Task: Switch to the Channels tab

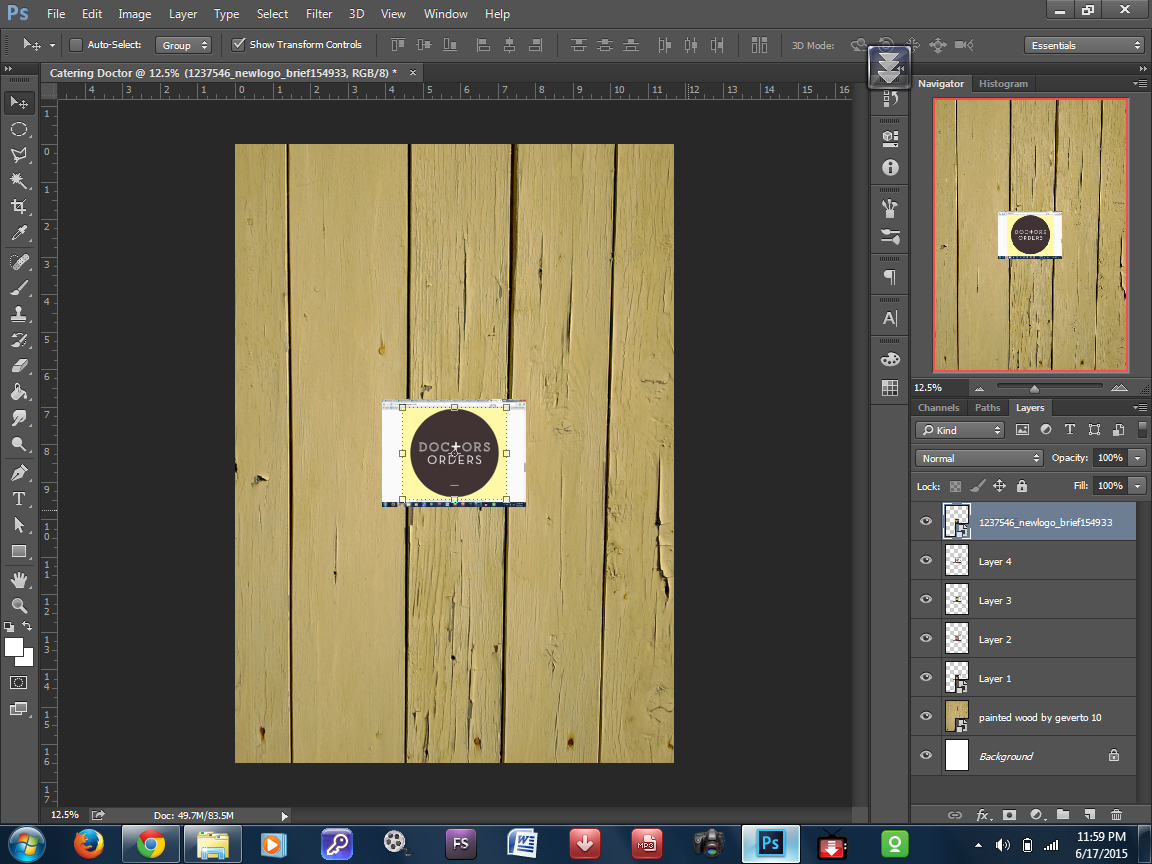Action: click(x=938, y=408)
